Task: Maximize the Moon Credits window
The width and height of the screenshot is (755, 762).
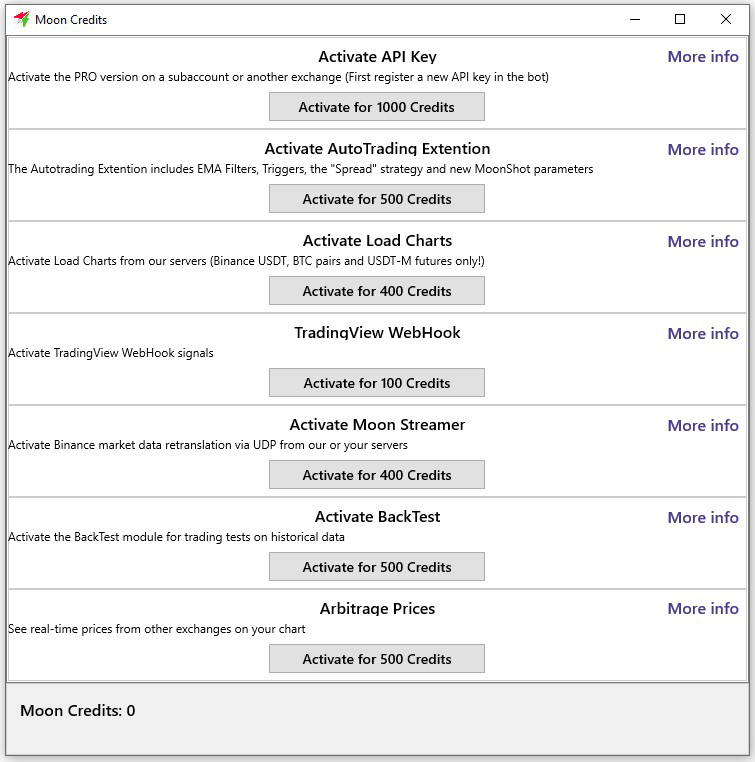Action: coord(680,19)
